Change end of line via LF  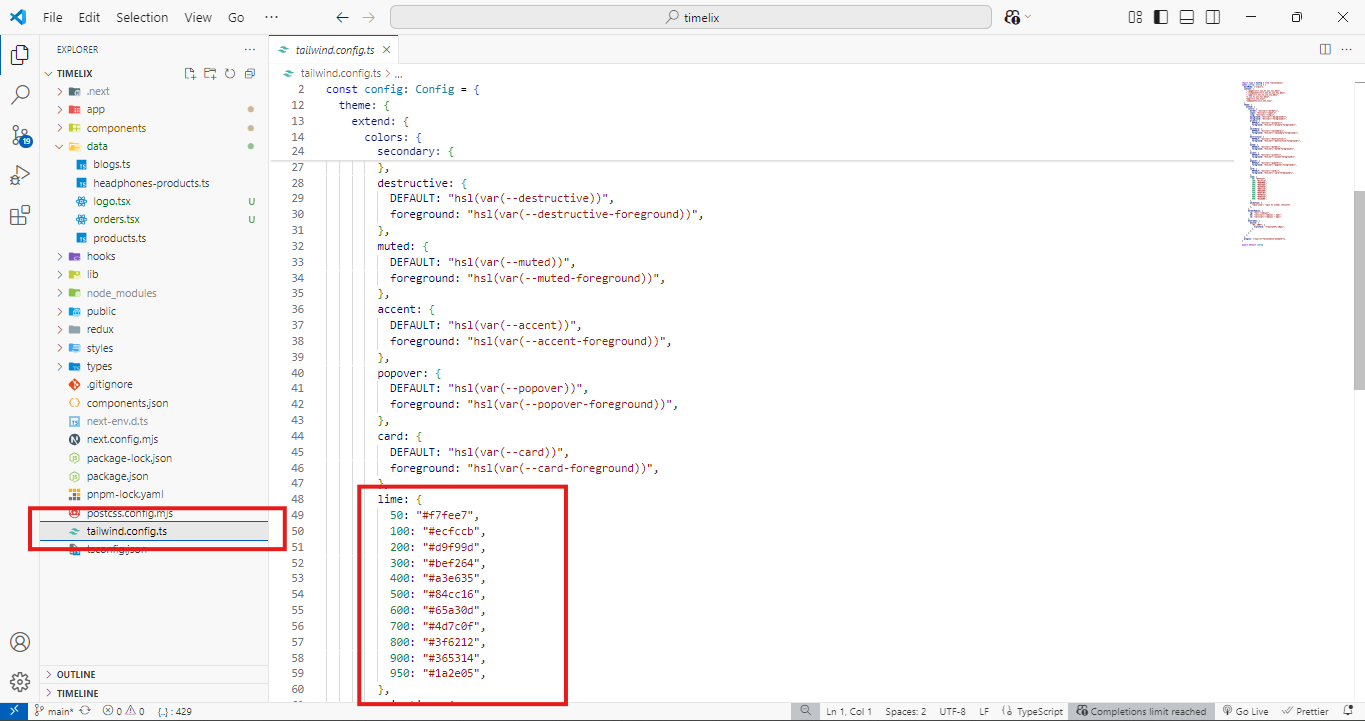click(x=984, y=711)
